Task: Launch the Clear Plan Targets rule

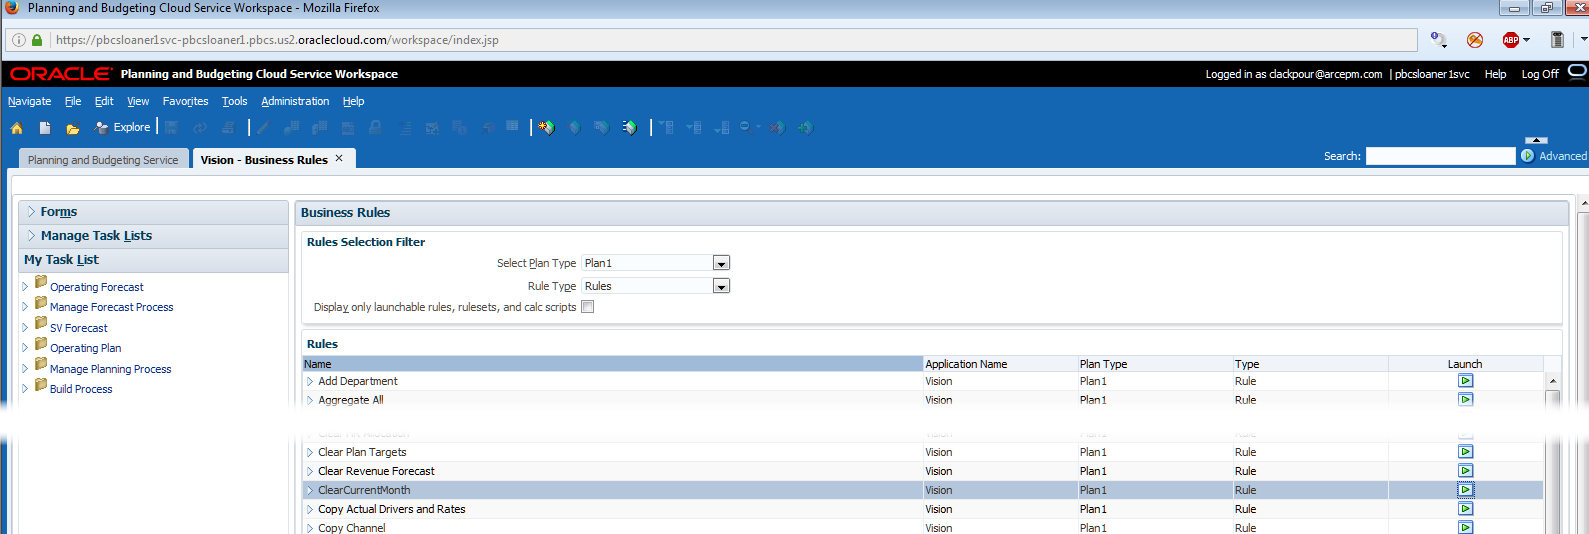Action: [1465, 452]
